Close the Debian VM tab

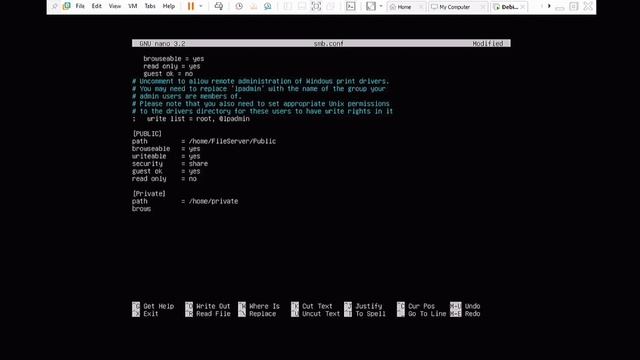(522, 7)
